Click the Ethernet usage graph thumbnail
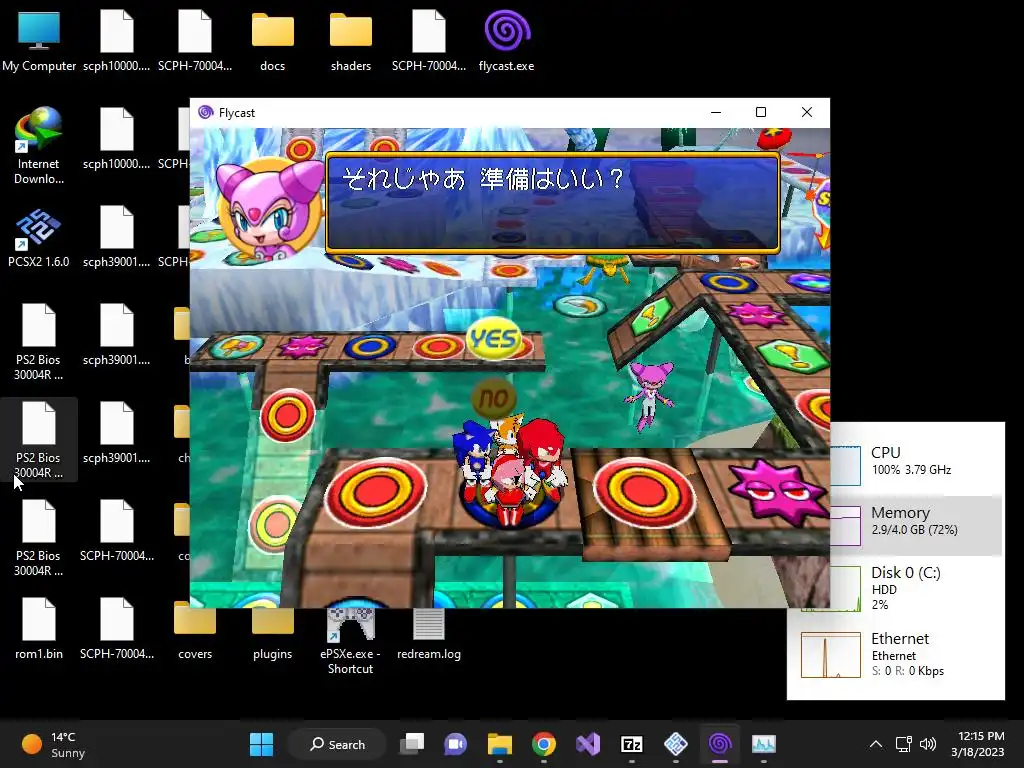 tap(831, 654)
